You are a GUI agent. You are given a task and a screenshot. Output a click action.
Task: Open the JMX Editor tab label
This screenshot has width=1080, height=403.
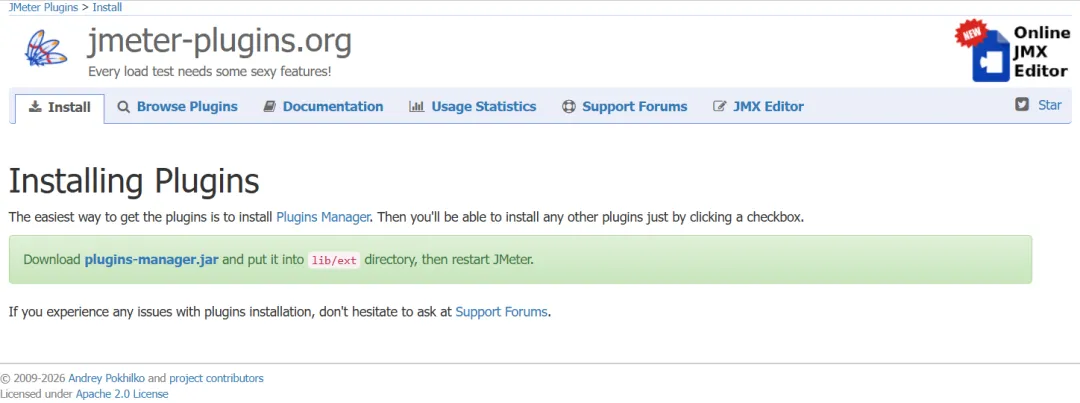tap(768, 107)
